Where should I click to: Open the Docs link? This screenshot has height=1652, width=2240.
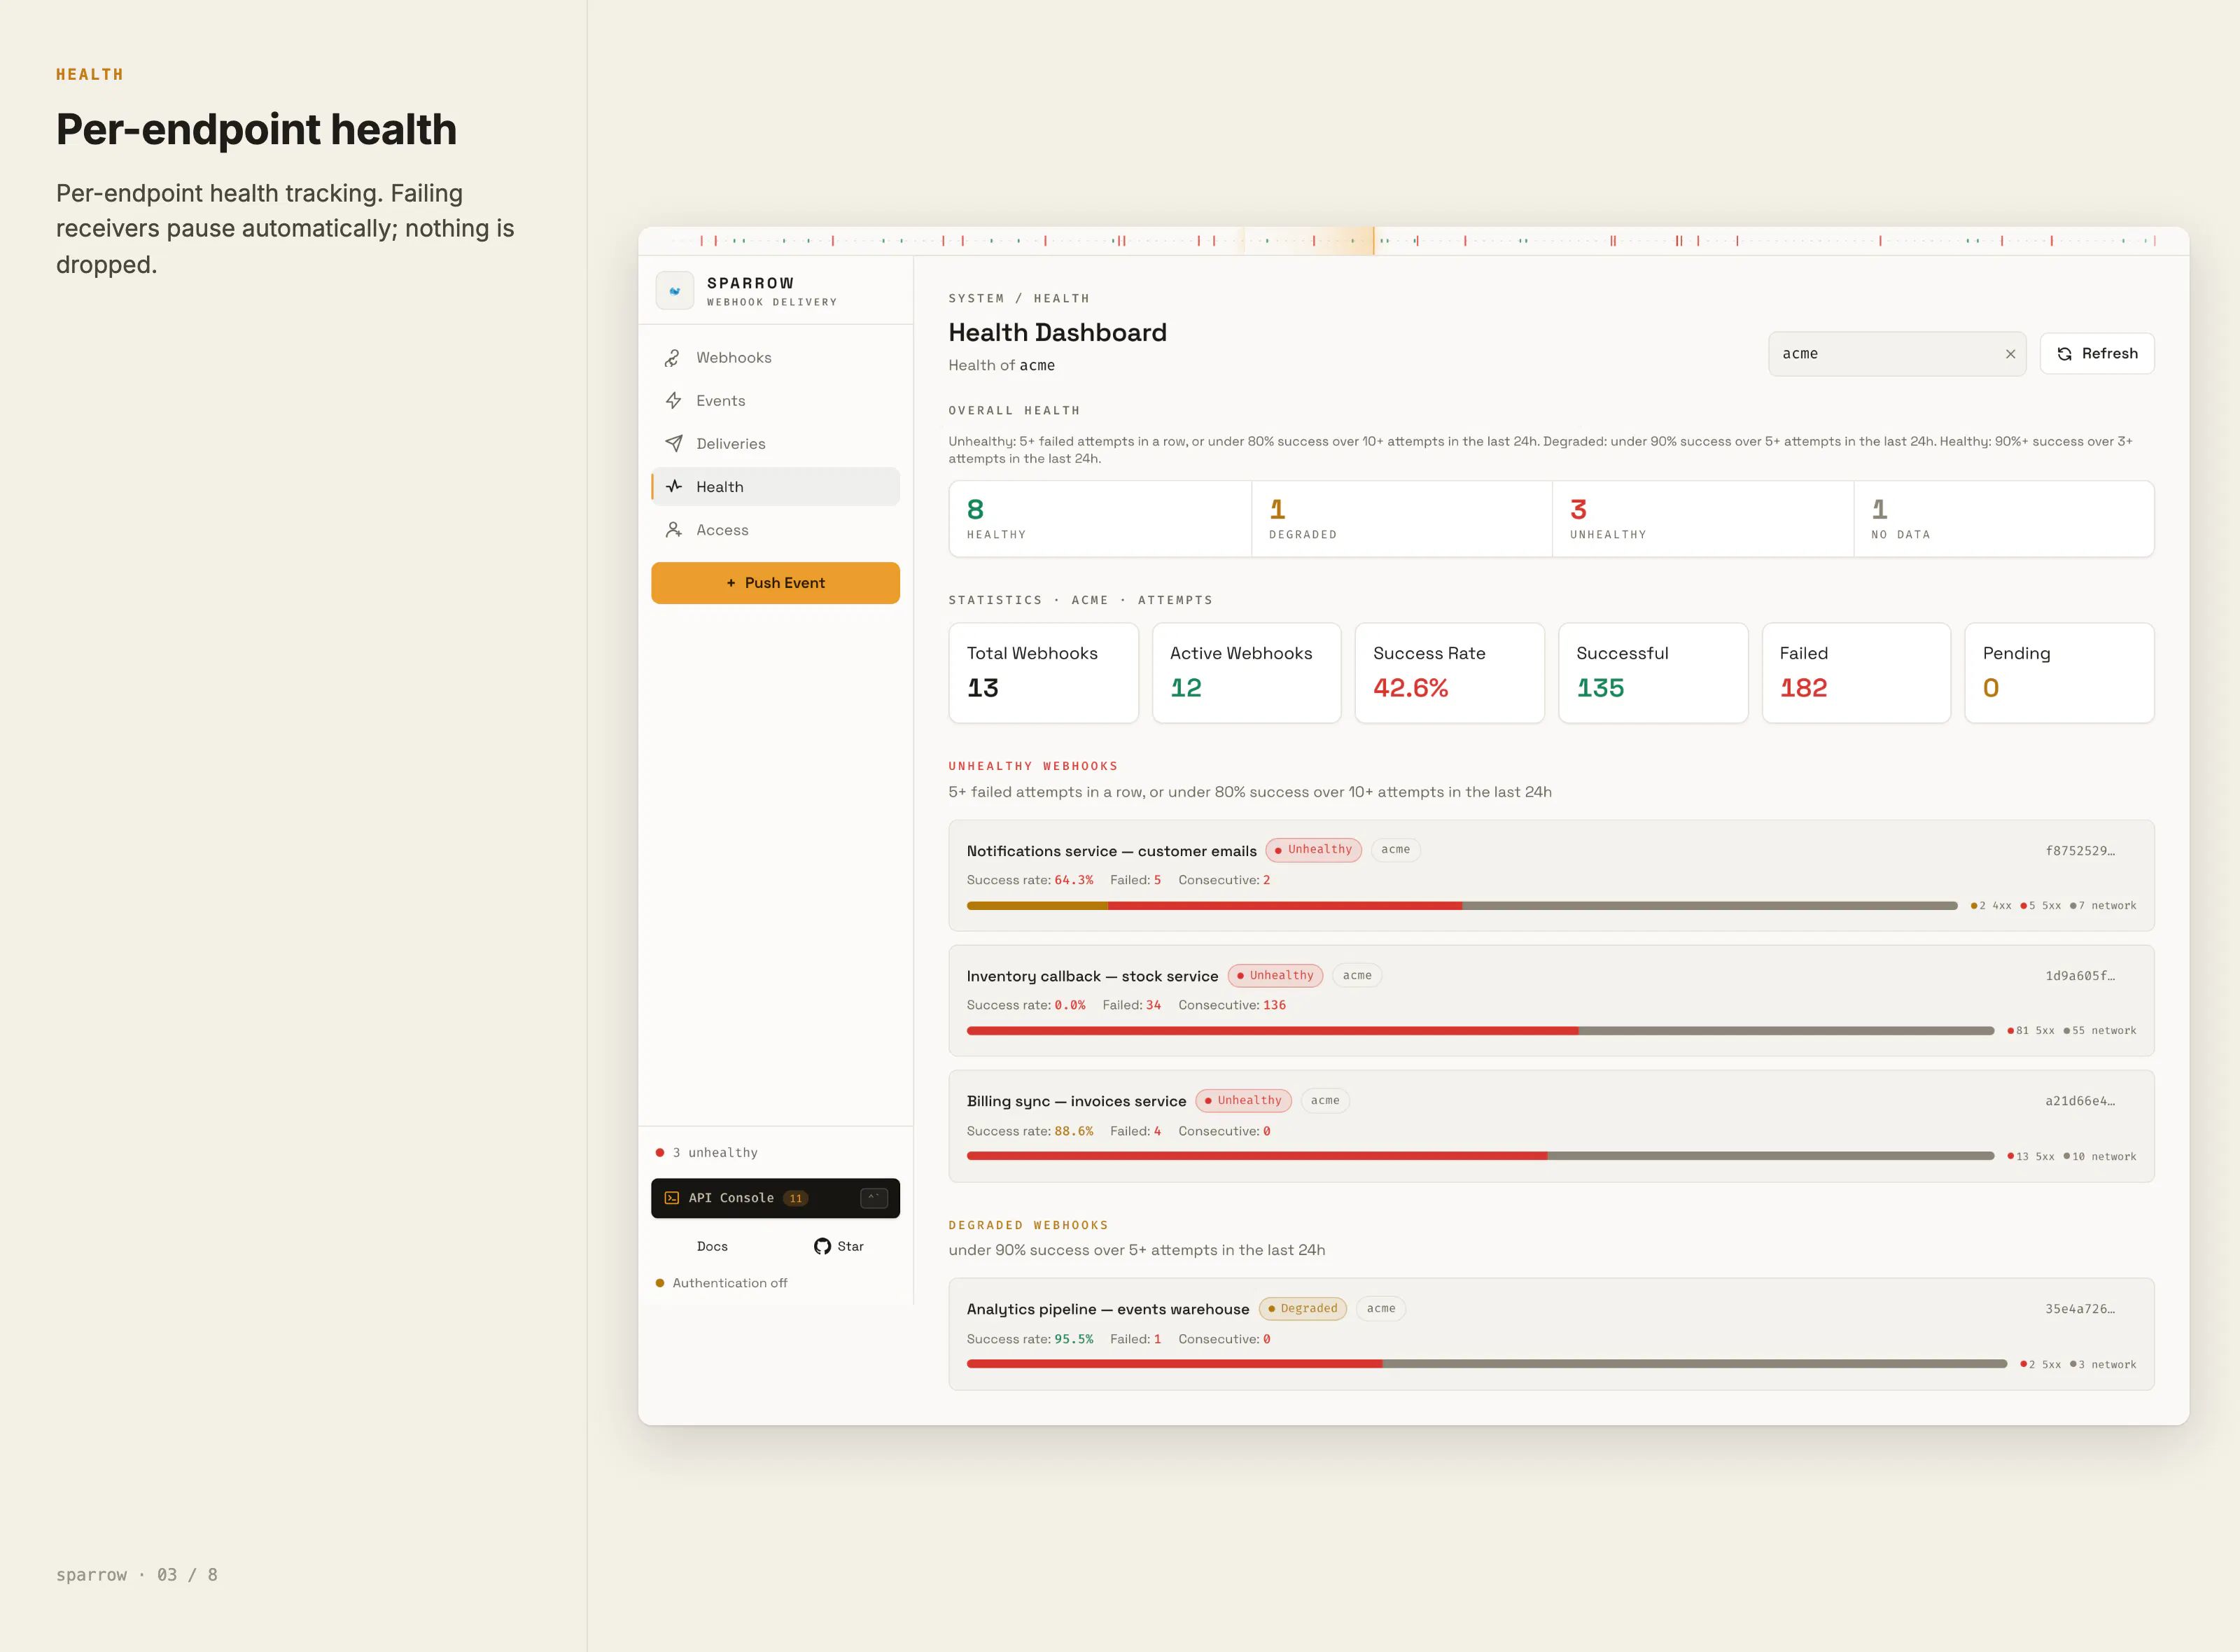[712, 1246]
